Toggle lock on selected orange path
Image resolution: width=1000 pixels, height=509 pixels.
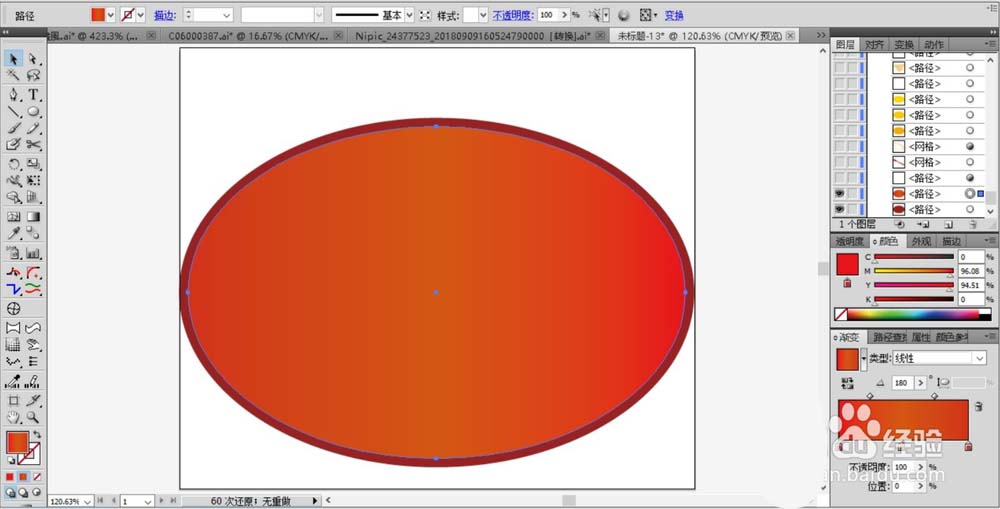pos(852,194)
